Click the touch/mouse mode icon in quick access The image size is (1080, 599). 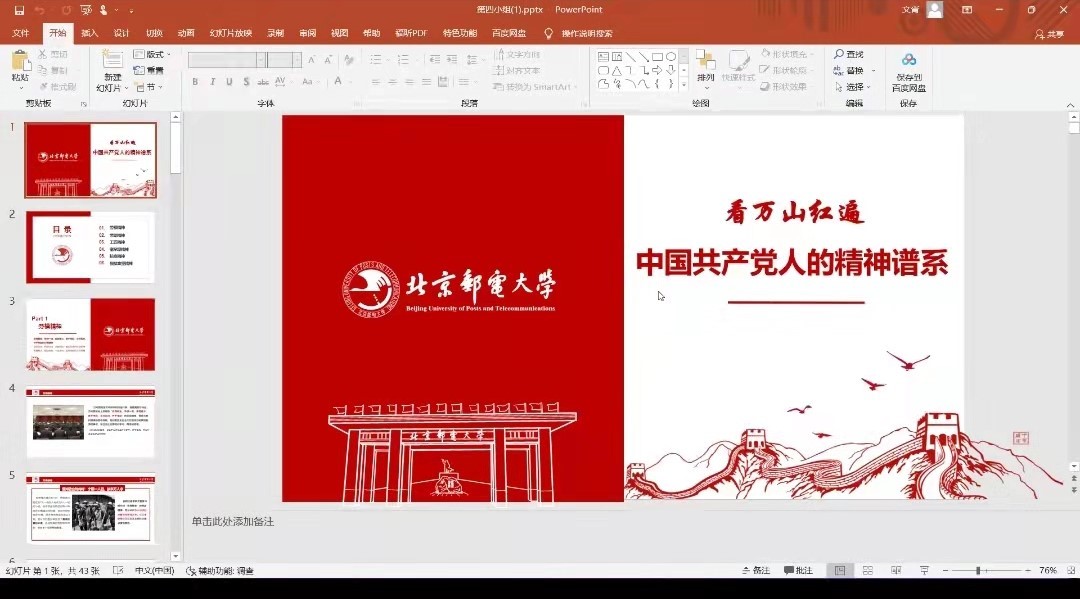pyautogui.click(x=103, y=10)
